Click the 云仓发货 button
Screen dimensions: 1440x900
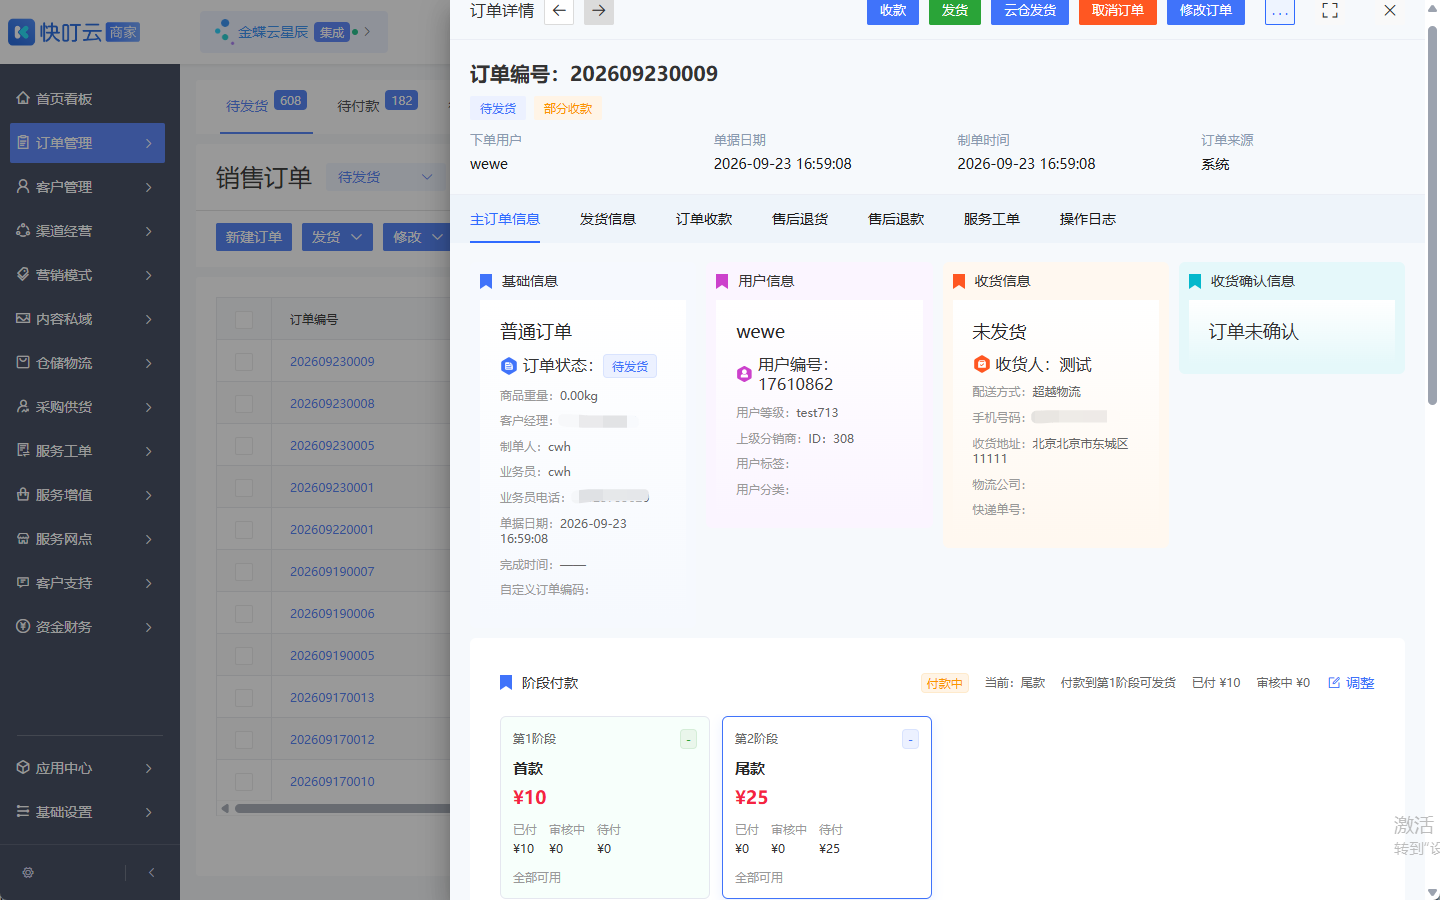(1030, 11)
